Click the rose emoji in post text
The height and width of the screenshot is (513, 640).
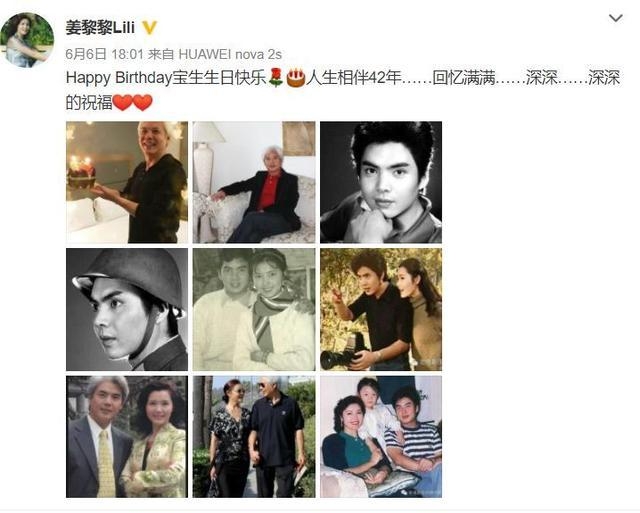276,78
